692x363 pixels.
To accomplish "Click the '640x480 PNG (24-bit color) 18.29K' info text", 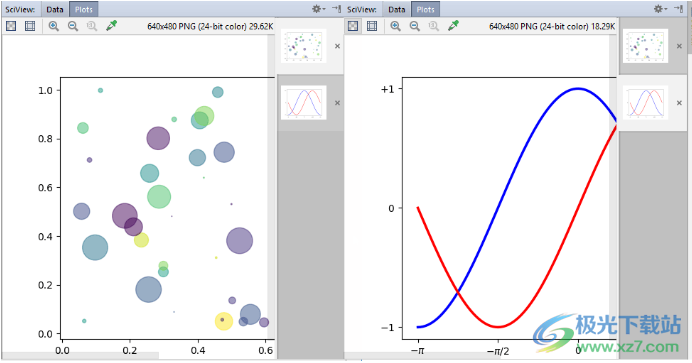I will pyautogui.click(x=552, y=26).
